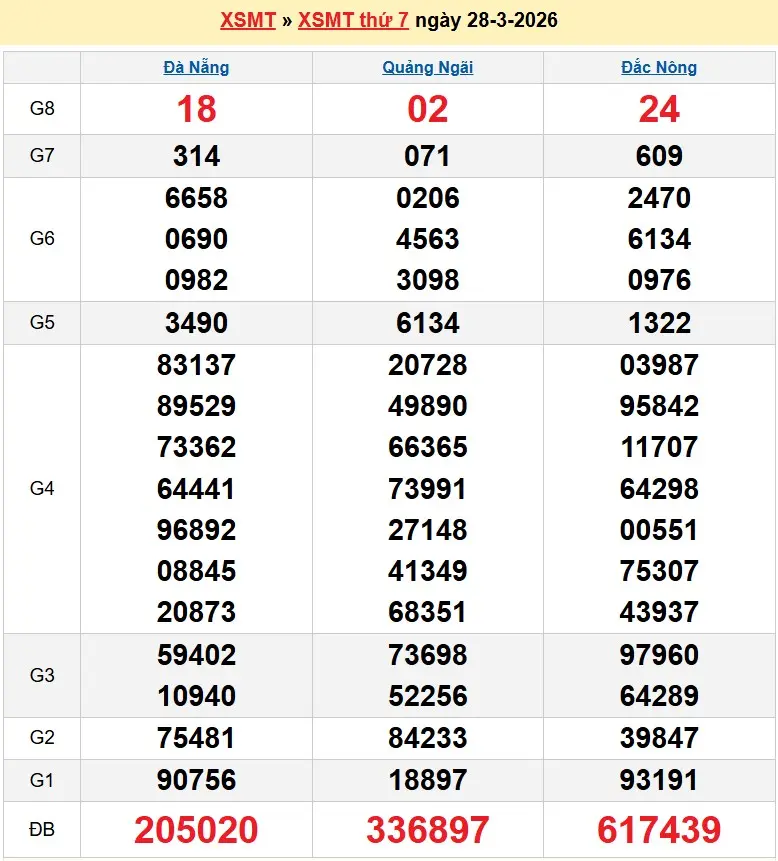This screenshot has height=861, width=778.
Task: Open the XSMT link in the header
Action: (247, 20)
